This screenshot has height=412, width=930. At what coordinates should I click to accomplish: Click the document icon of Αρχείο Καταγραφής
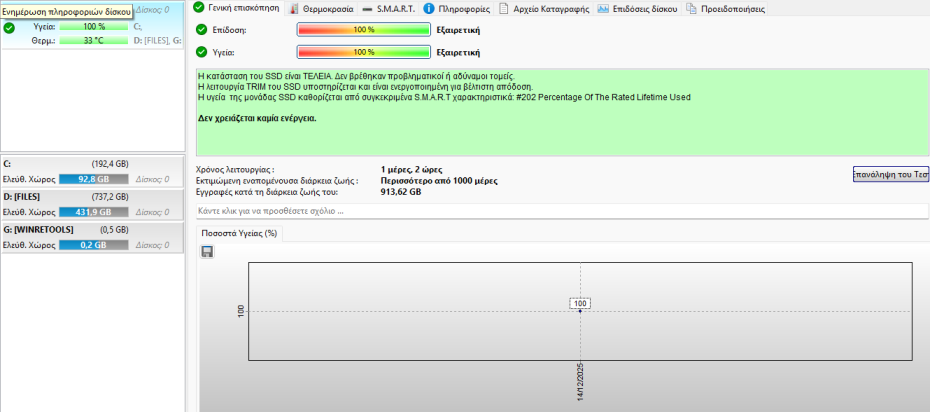(x=502, y=8)
